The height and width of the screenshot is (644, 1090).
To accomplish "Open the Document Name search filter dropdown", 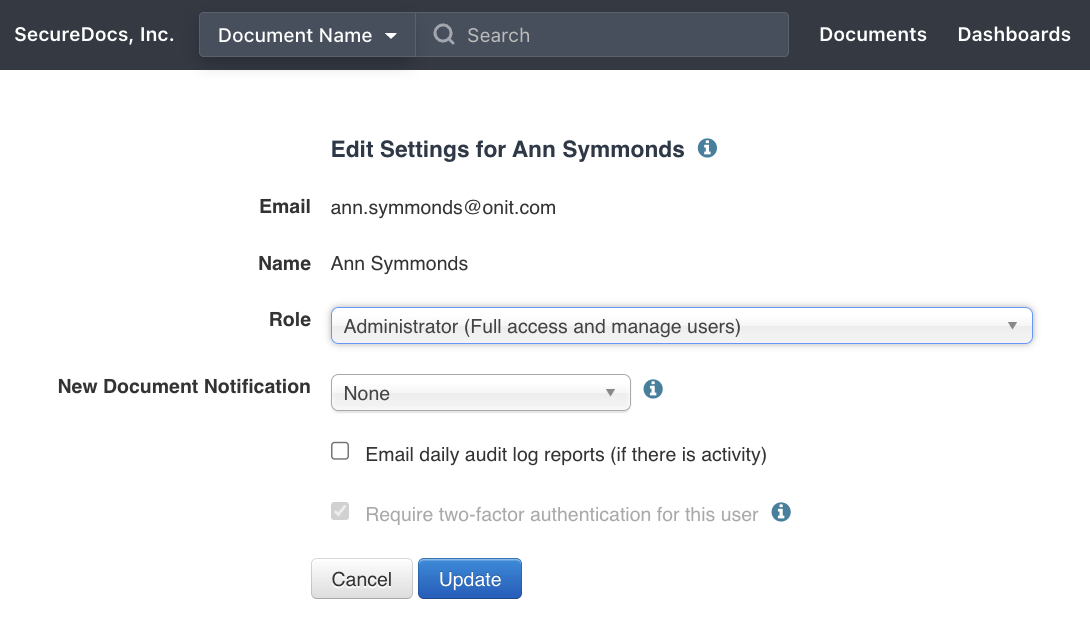I will coord(307,35).
